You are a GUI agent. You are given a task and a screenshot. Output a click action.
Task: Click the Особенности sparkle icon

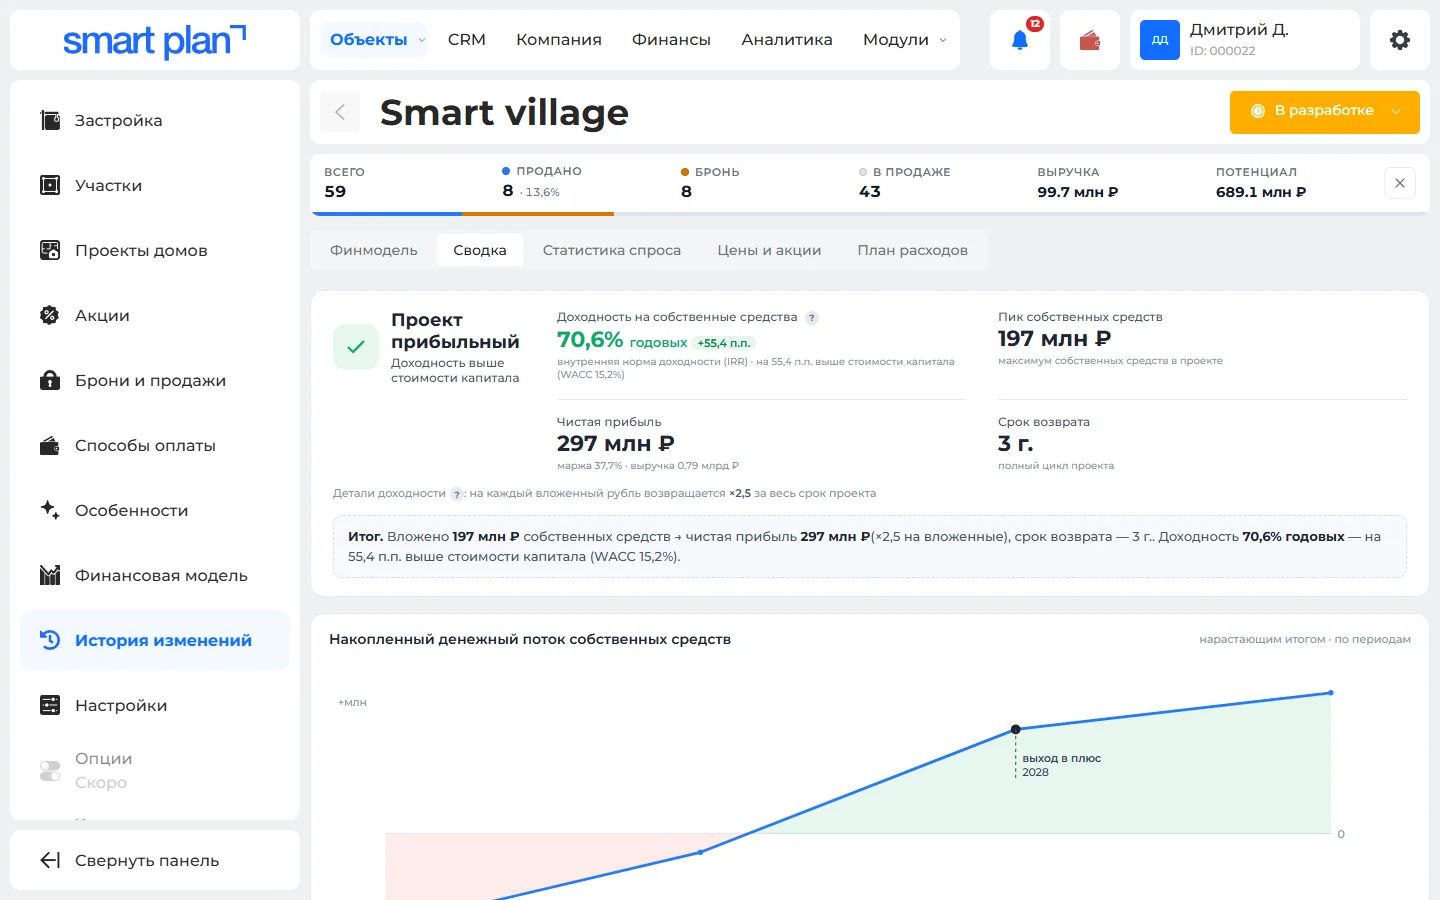coord(50,510)
